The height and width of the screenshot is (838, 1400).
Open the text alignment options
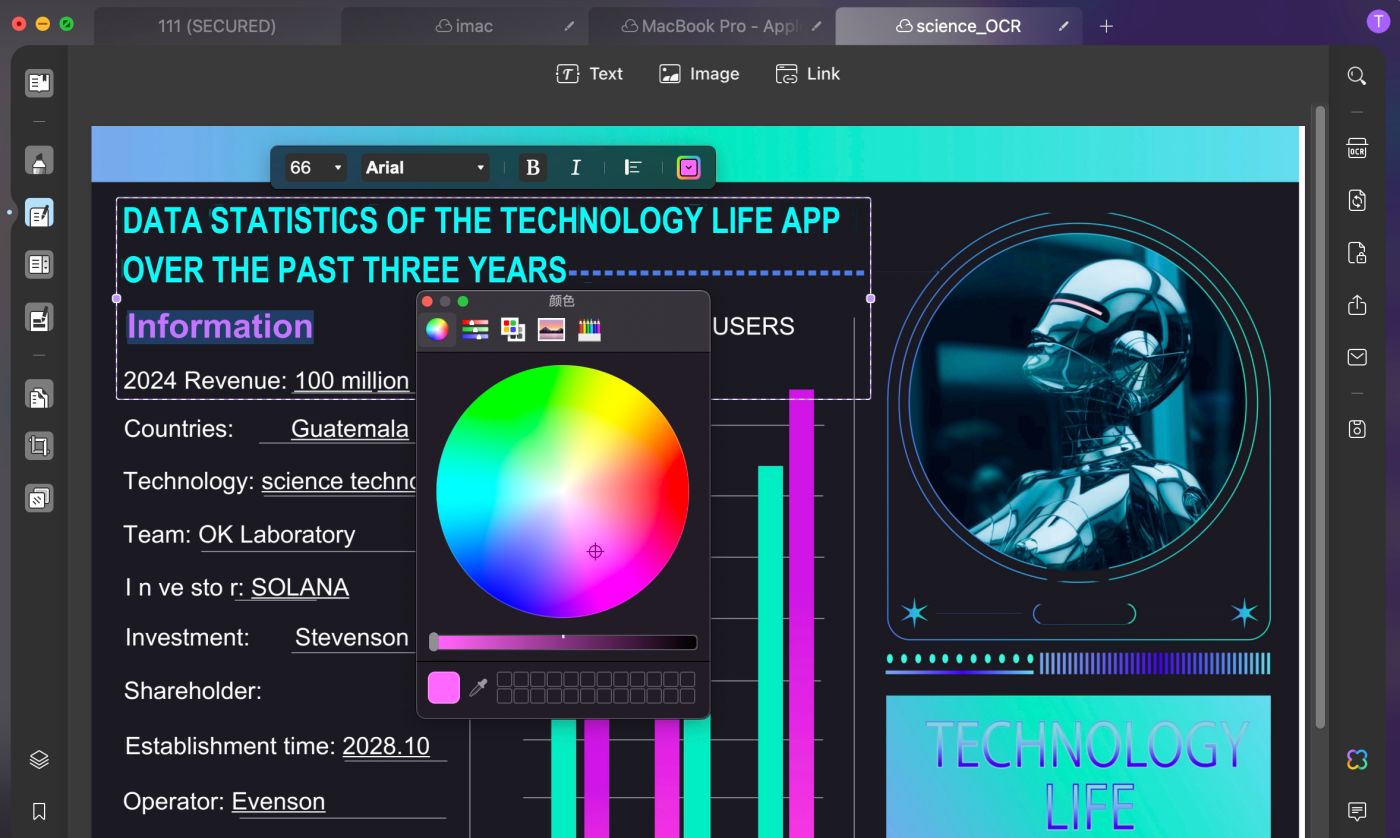(x=632, y=167)
